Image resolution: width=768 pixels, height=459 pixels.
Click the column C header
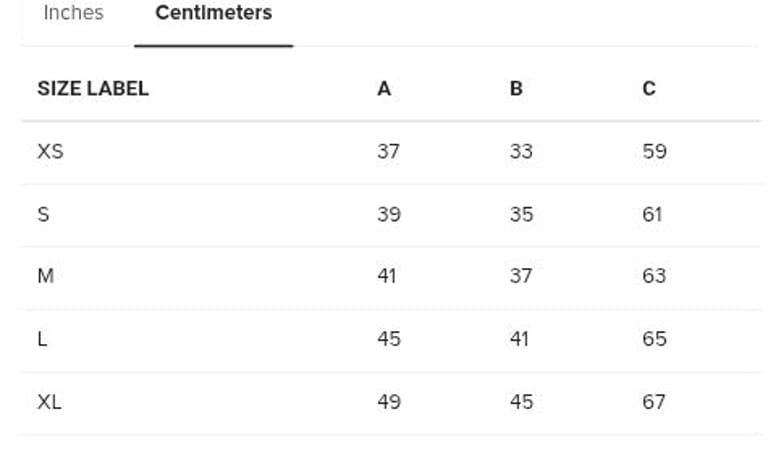649,88
